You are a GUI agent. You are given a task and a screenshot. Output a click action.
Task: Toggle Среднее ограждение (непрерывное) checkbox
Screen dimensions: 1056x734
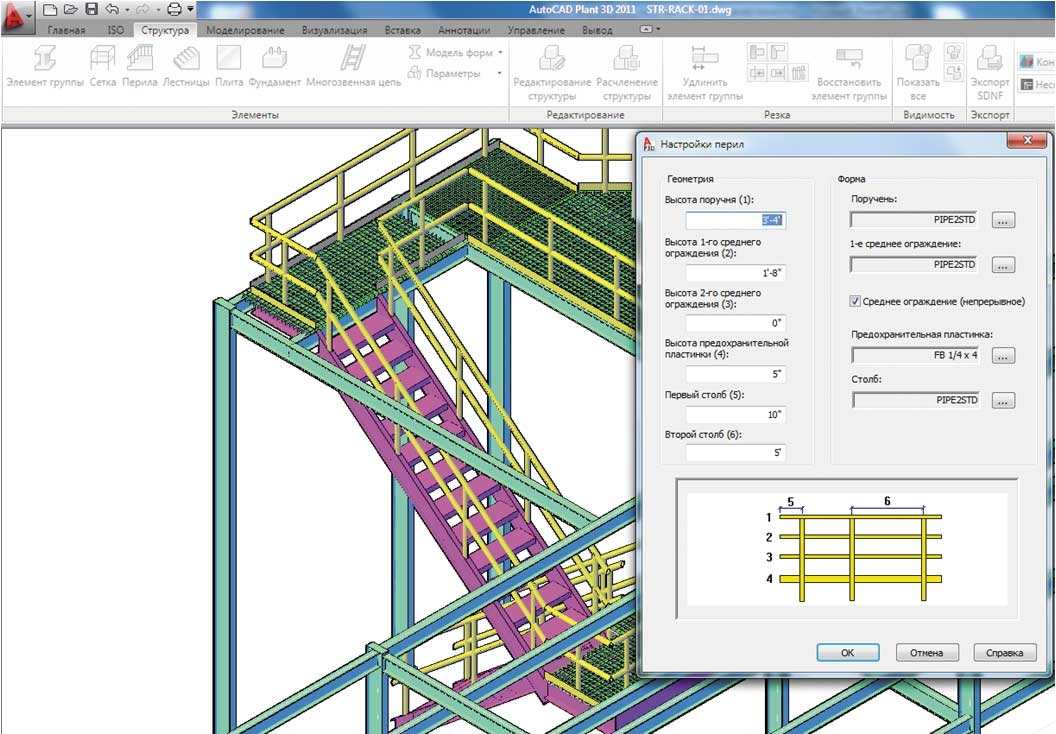[x=855, y=301]
